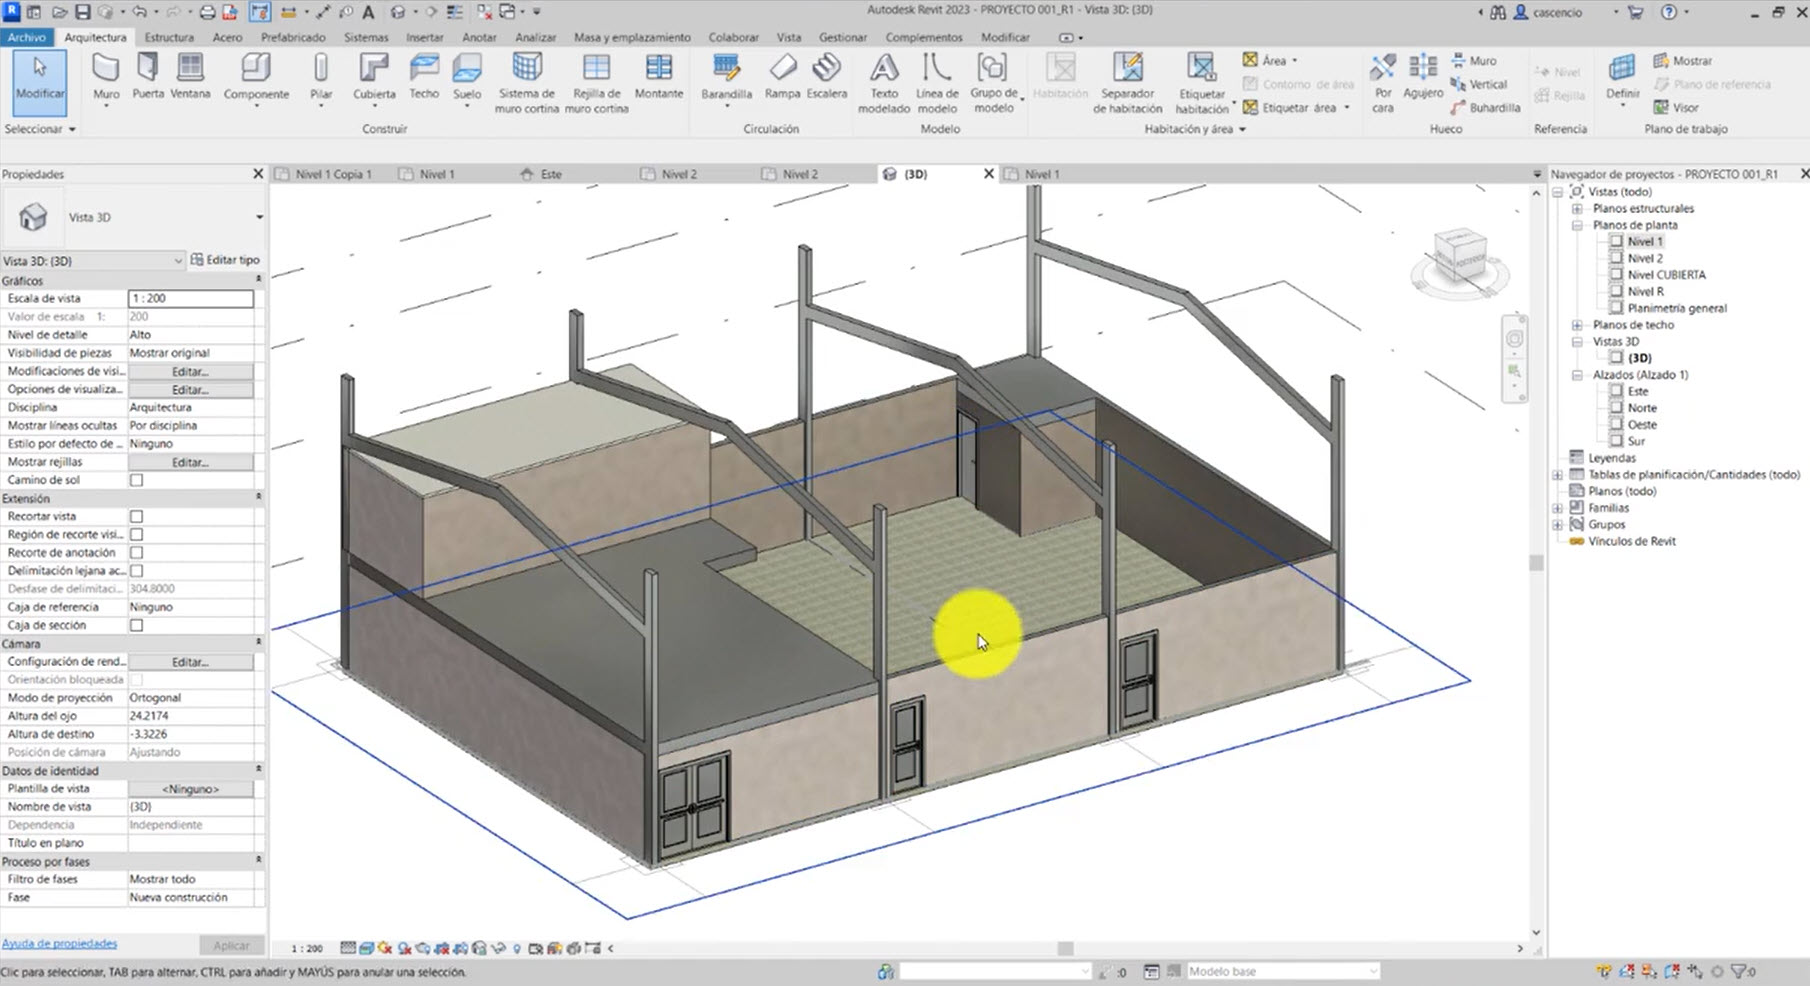The width and height of the screenshot is (1810, 986).
Task: Click the horizontal scrollbar of the 3D view
Action: [1065, 948]
